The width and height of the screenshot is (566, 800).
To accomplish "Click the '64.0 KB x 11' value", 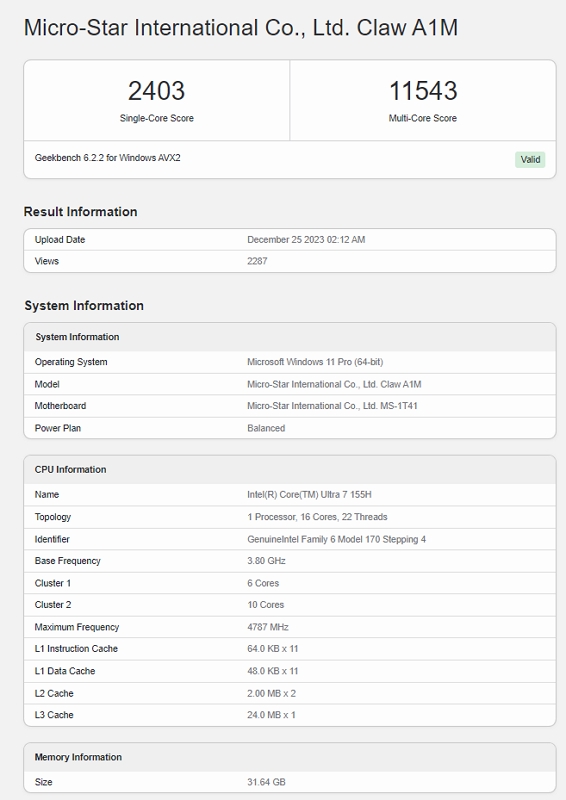I will point(273,648).
